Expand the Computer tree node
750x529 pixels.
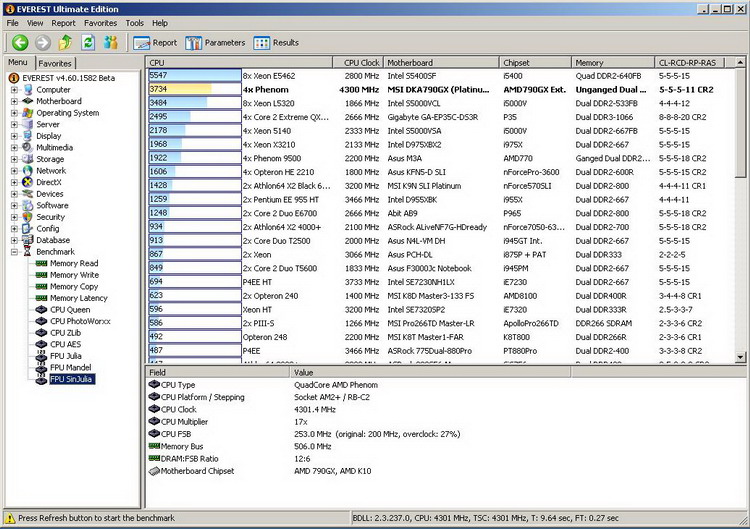15,90
